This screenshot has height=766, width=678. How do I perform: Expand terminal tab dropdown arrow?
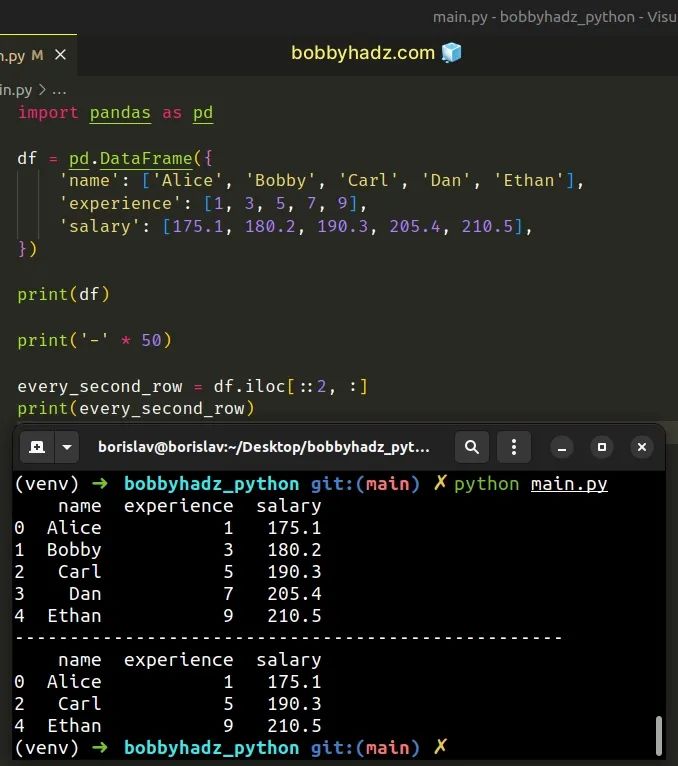[67, 447]
